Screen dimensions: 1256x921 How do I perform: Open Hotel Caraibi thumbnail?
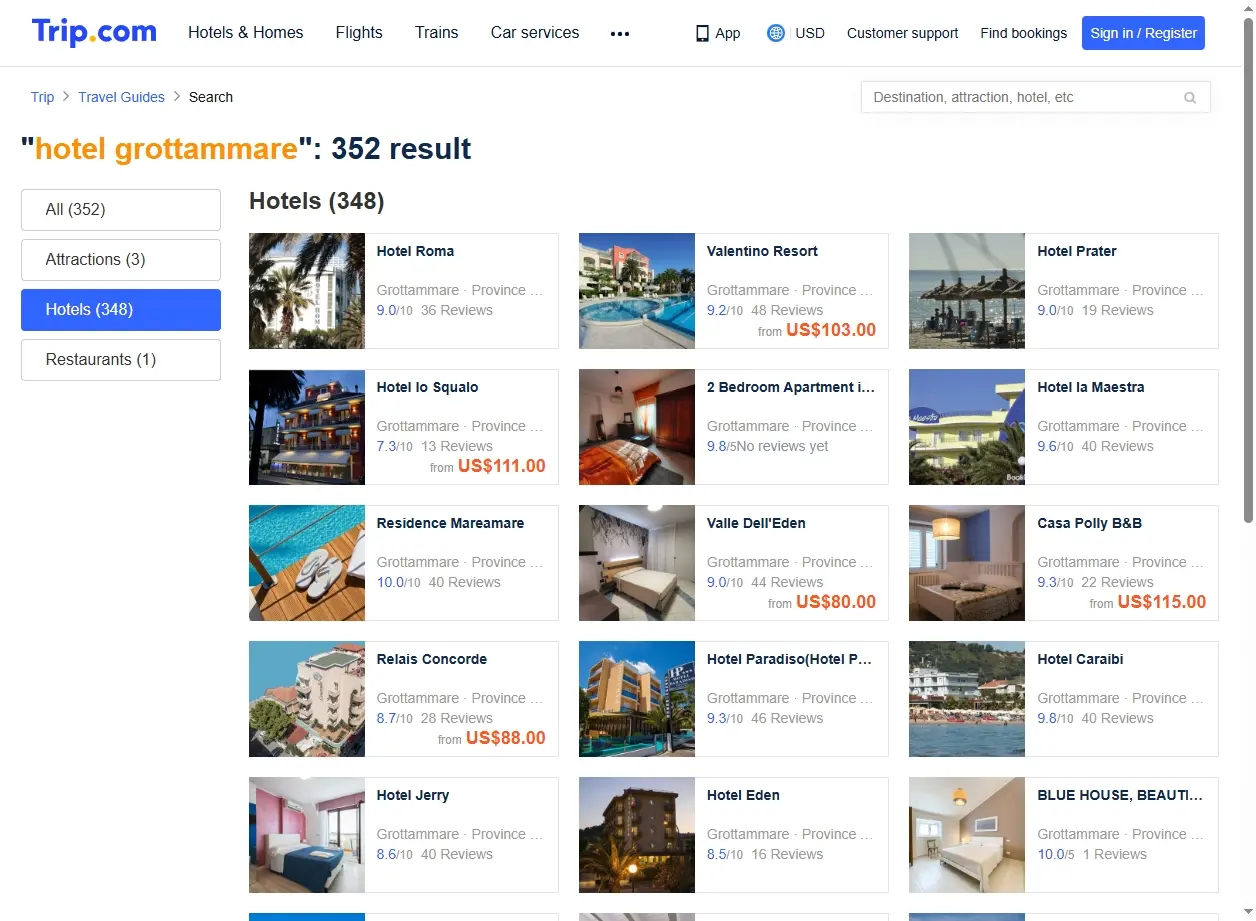tap(967, 699)
